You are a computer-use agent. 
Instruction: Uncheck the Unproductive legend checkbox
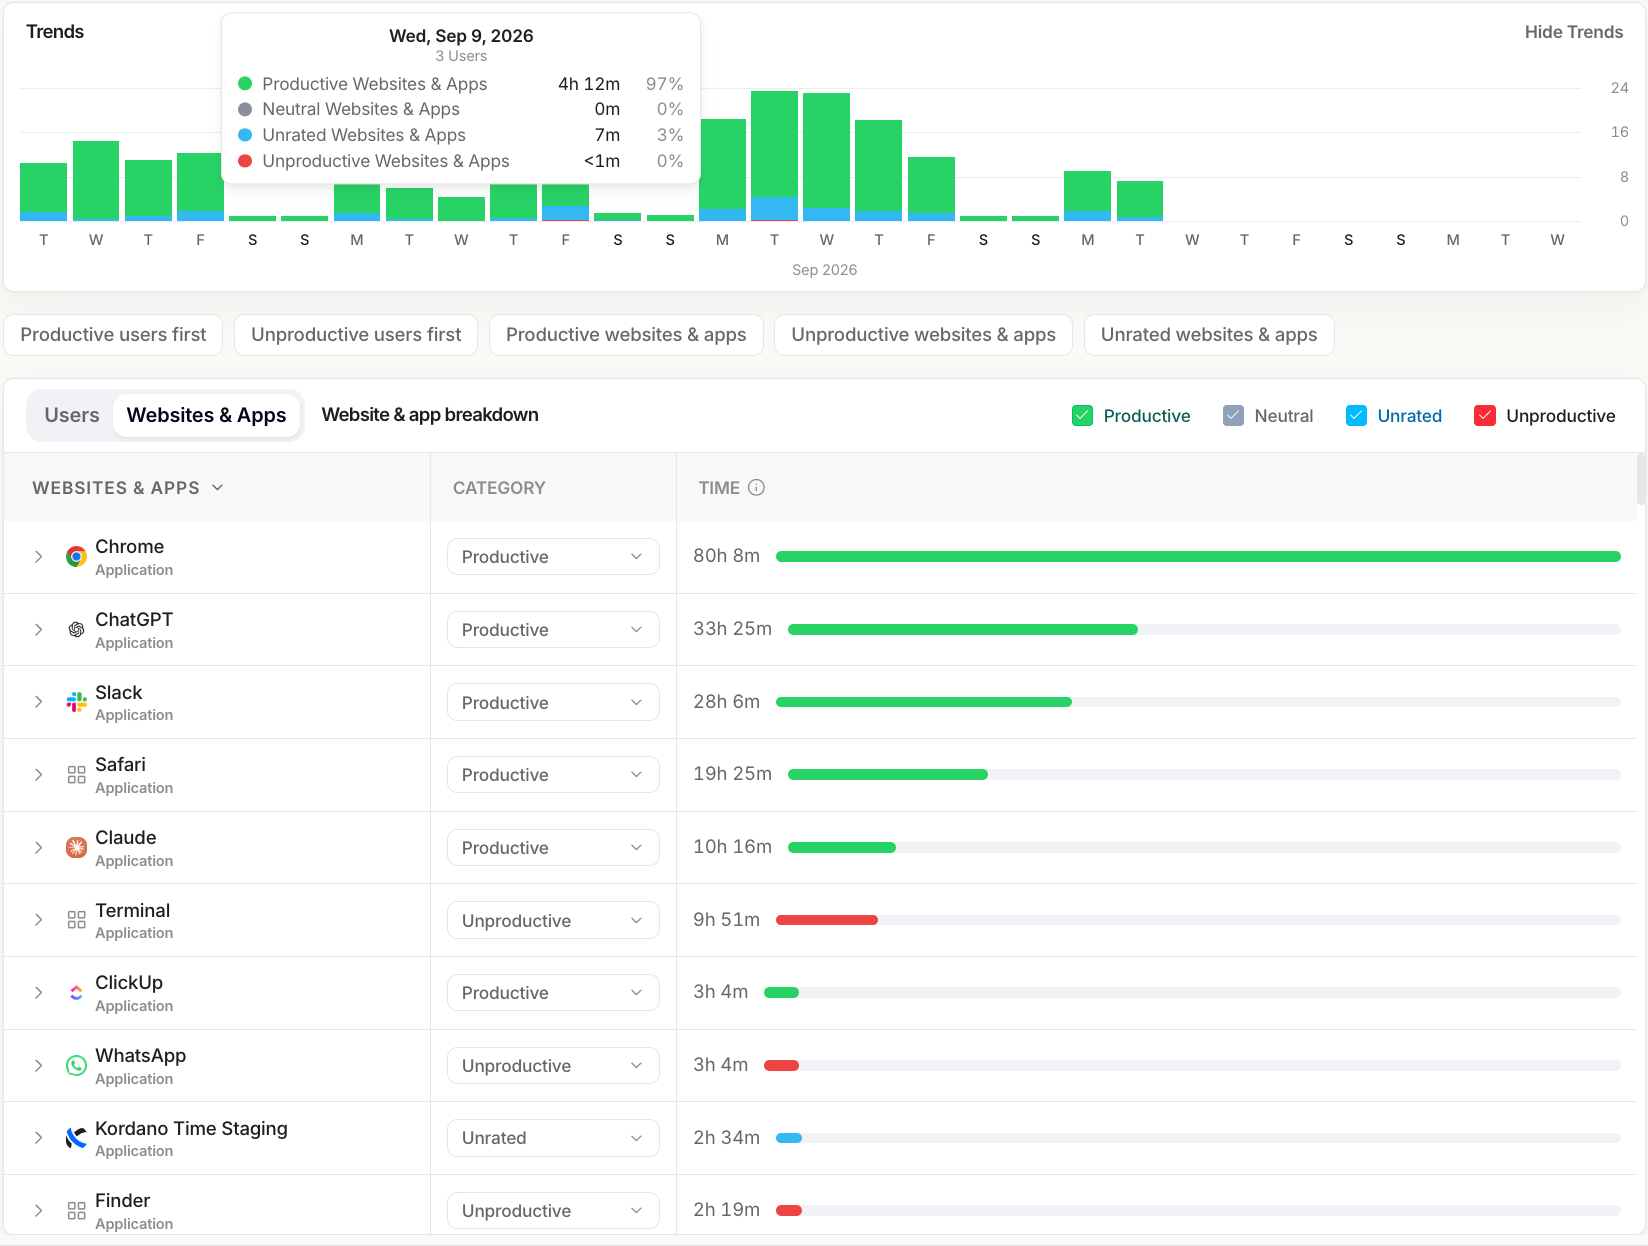(x=1485, y=416)
